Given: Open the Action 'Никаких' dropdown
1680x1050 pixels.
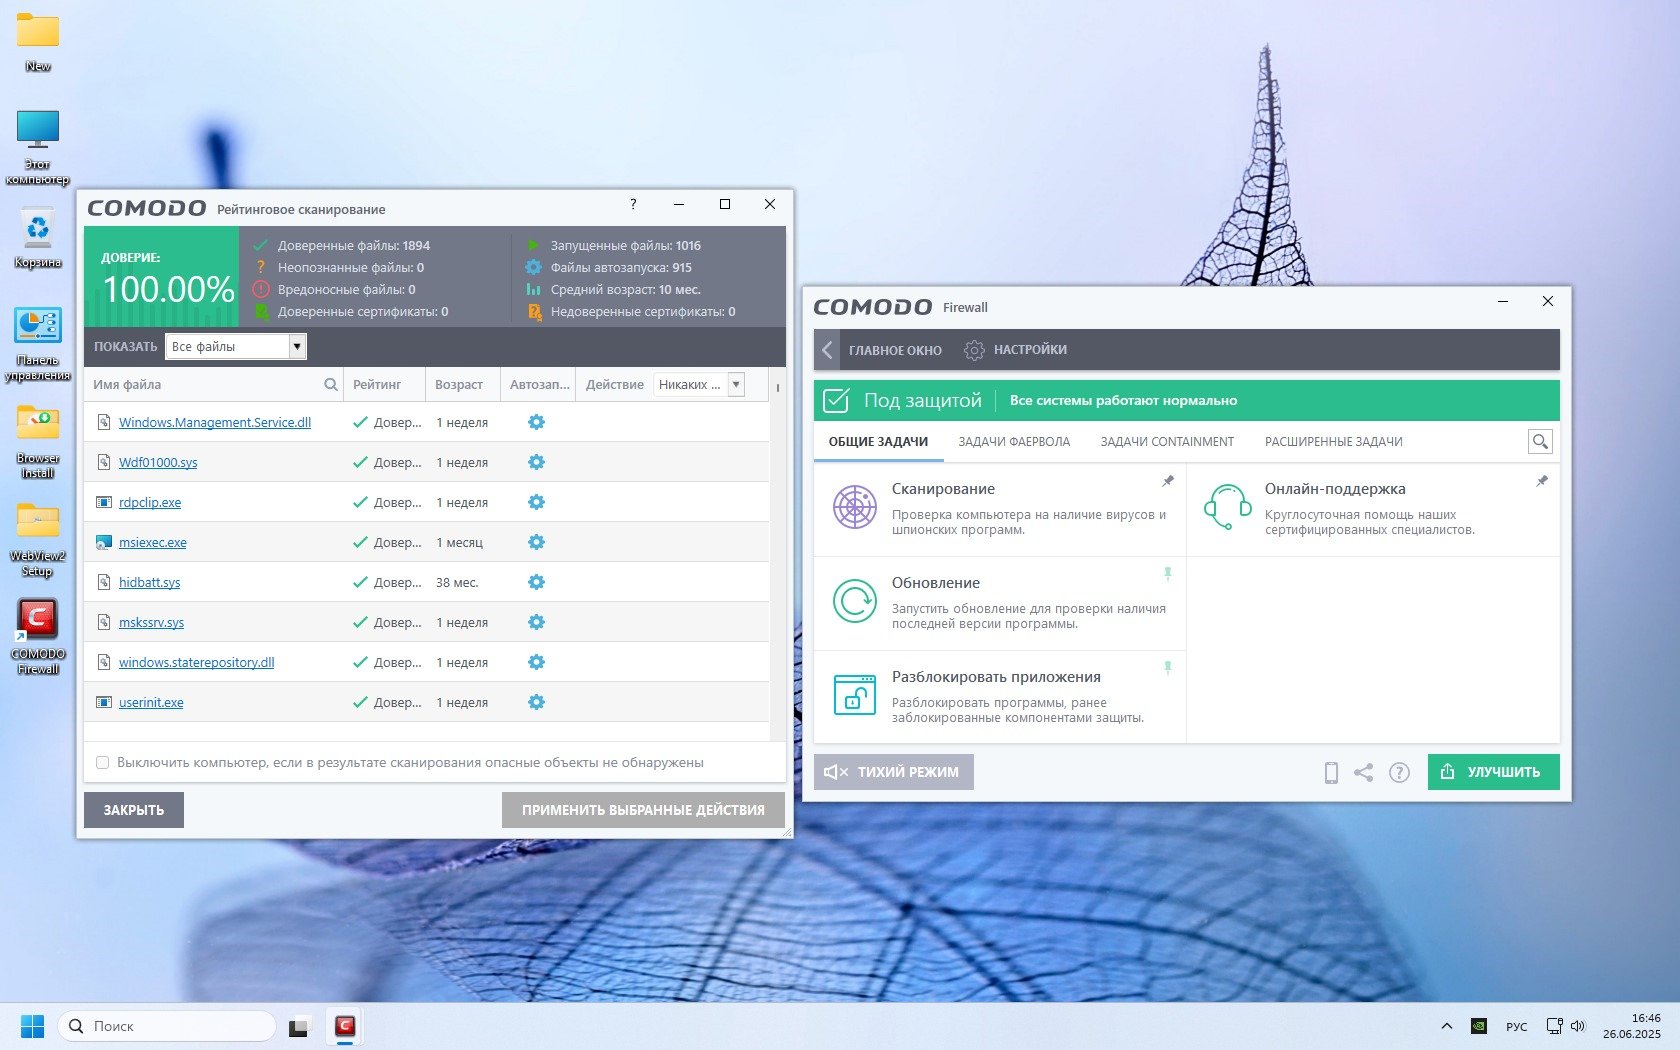Looking at the screenshot, I should point(736,384).
